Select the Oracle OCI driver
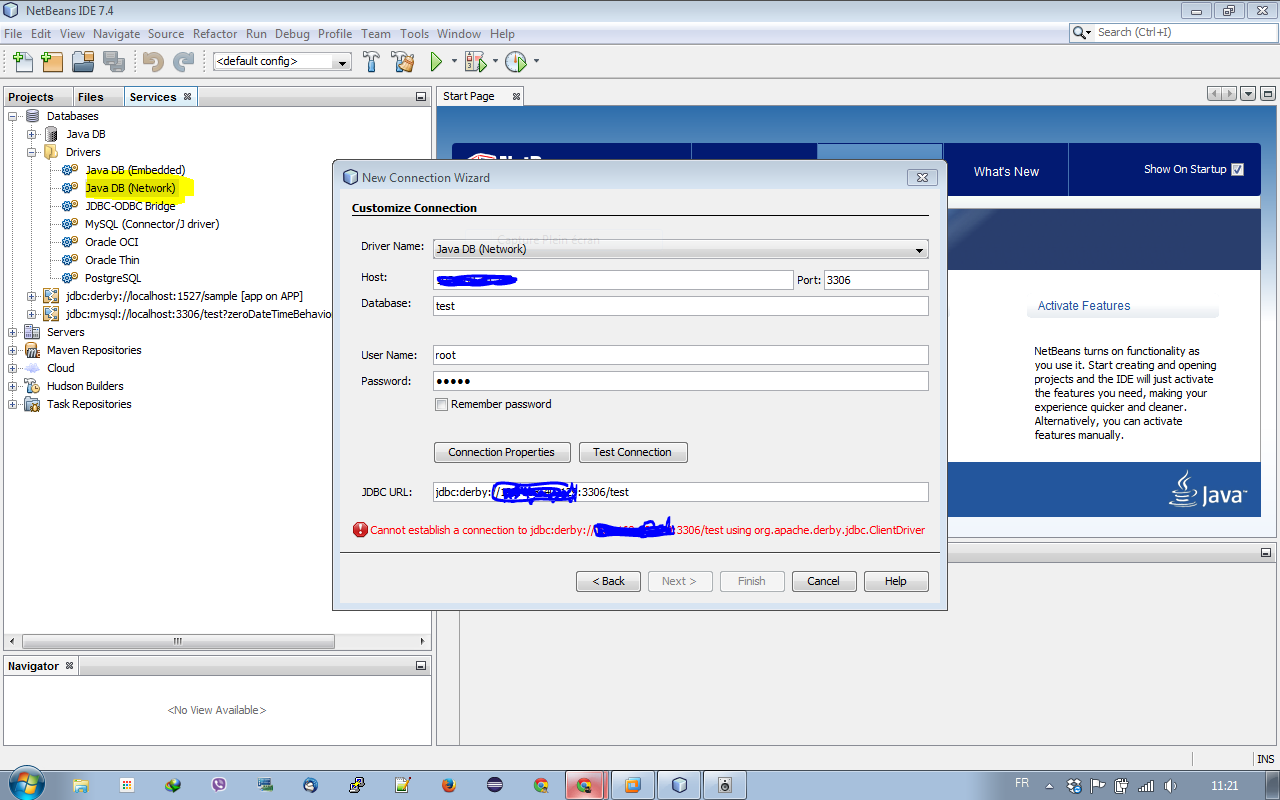Viewport: 1280px width, 800px height. pos(112,242)
